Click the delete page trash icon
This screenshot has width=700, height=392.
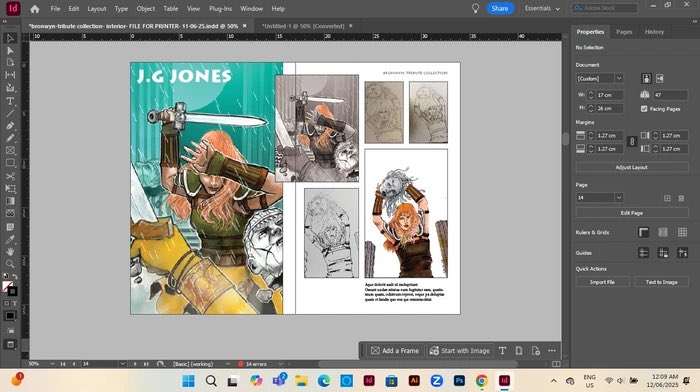pos(681,198)
